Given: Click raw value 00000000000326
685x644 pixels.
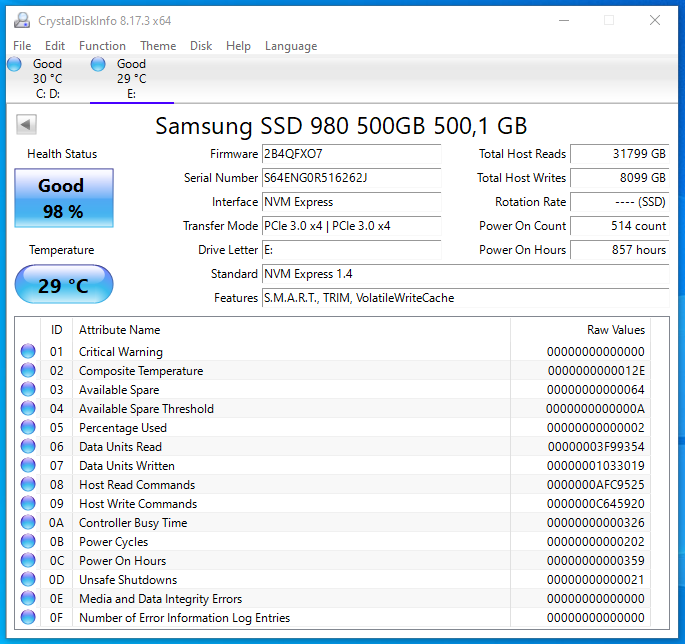Looking at the screenshot, I should pos(596,523).
